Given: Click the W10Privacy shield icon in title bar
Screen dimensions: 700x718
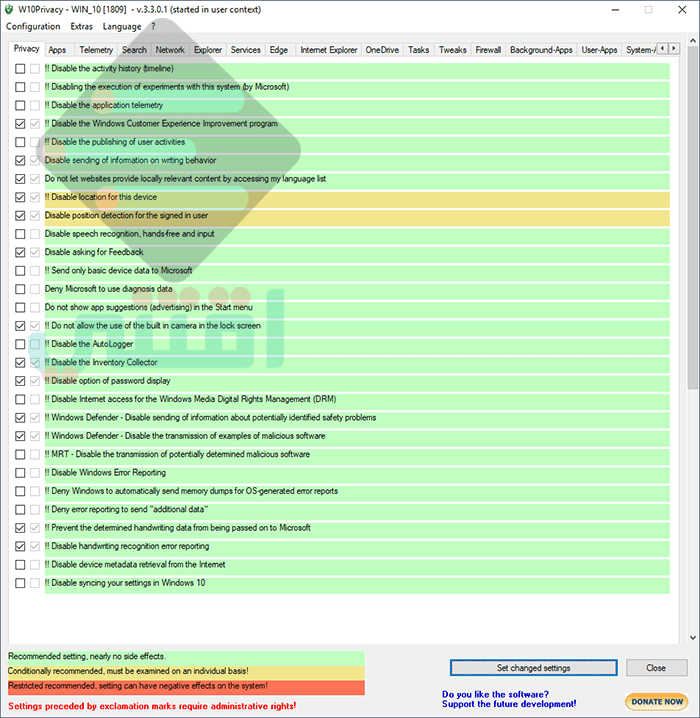Looking at the screenshot, I should coord(9,10).
